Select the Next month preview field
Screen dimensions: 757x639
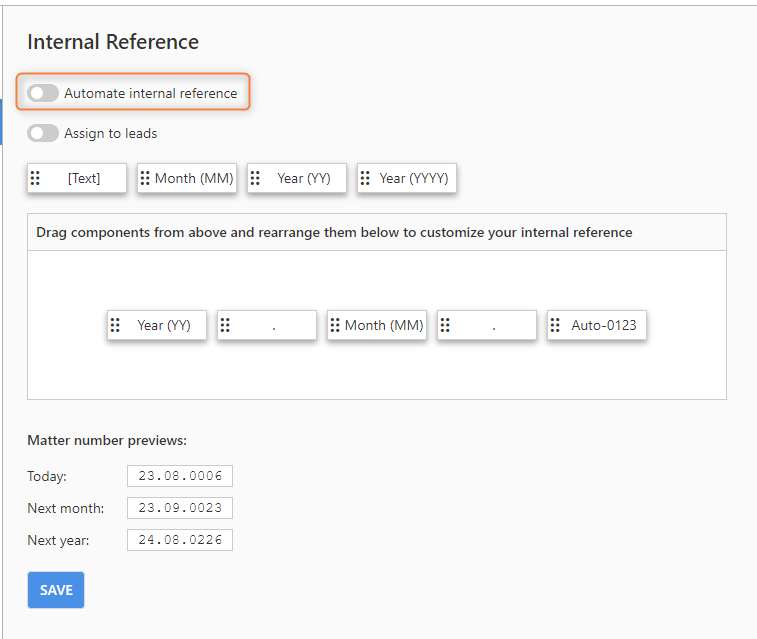[x=180, y=508]
